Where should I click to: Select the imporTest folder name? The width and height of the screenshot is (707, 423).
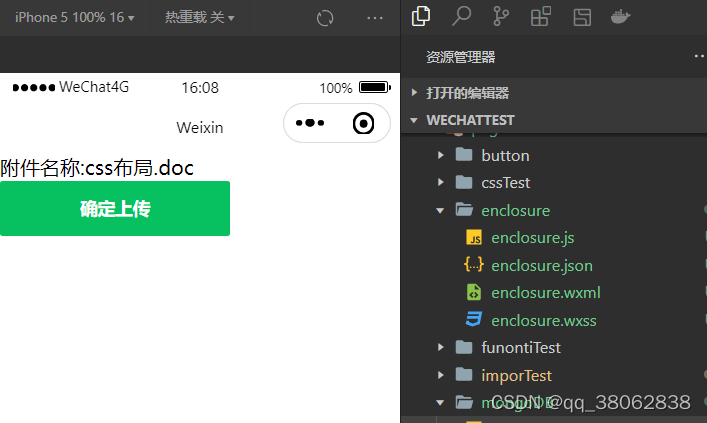[x=516, y=375]
